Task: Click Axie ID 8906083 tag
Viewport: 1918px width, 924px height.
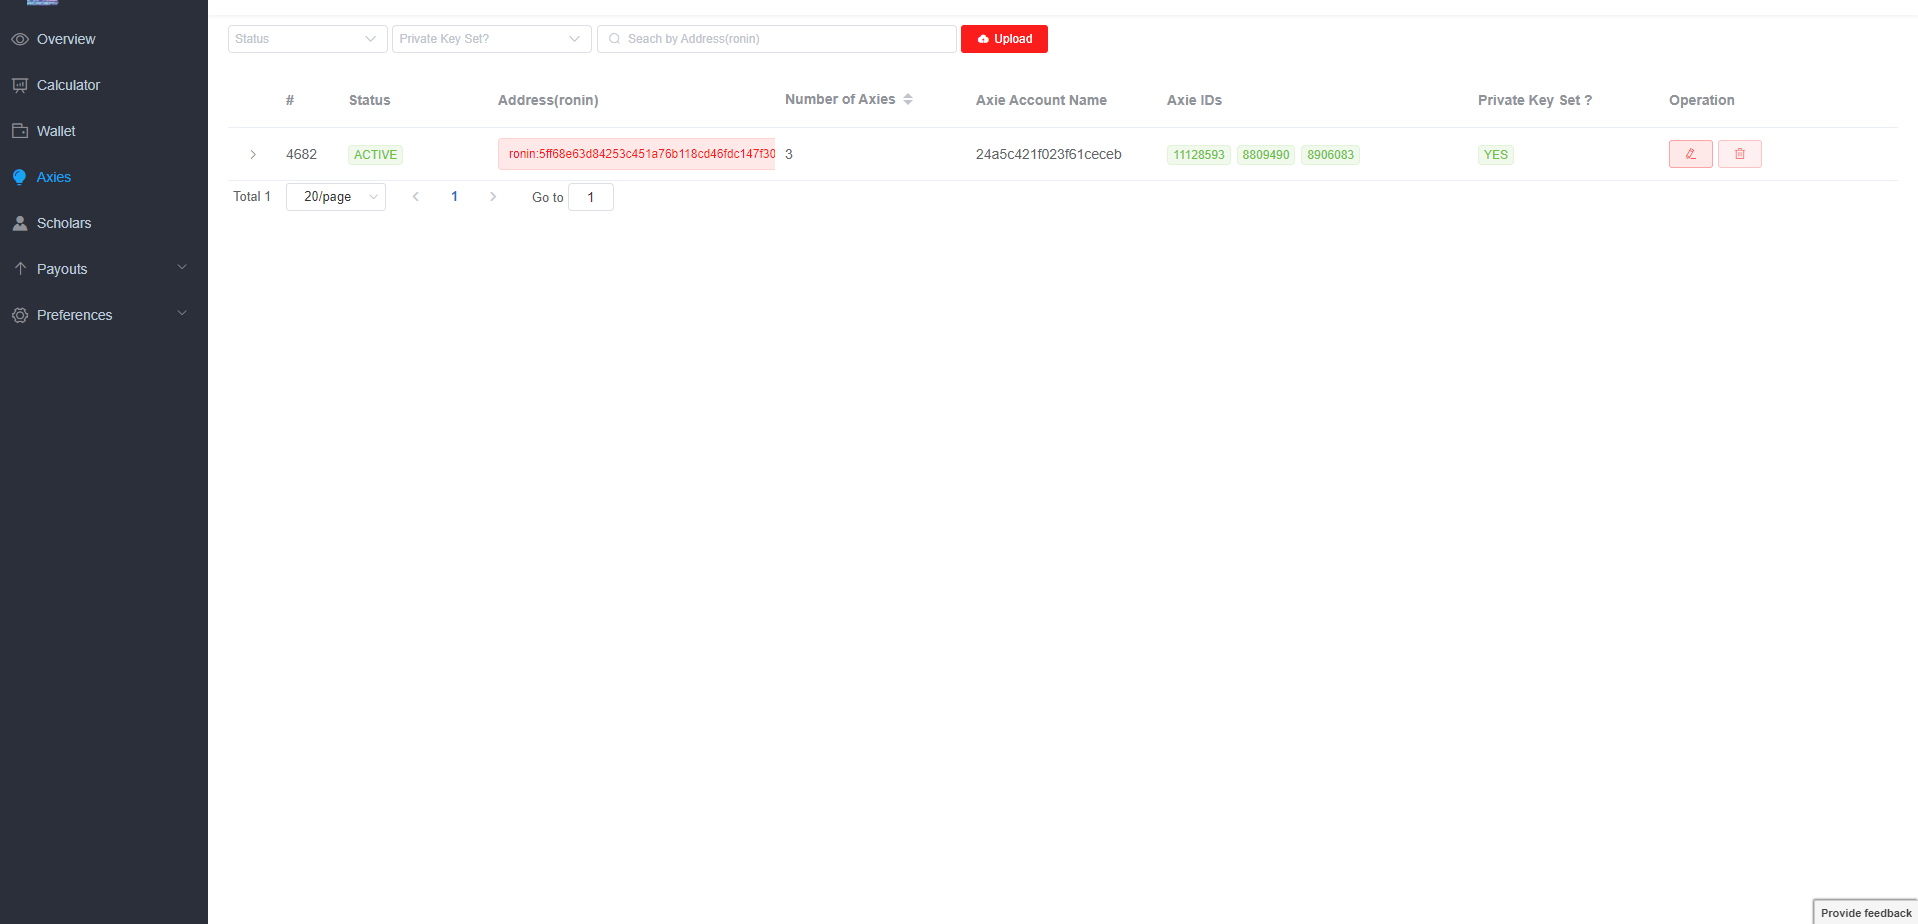Action: point(1330,155)
